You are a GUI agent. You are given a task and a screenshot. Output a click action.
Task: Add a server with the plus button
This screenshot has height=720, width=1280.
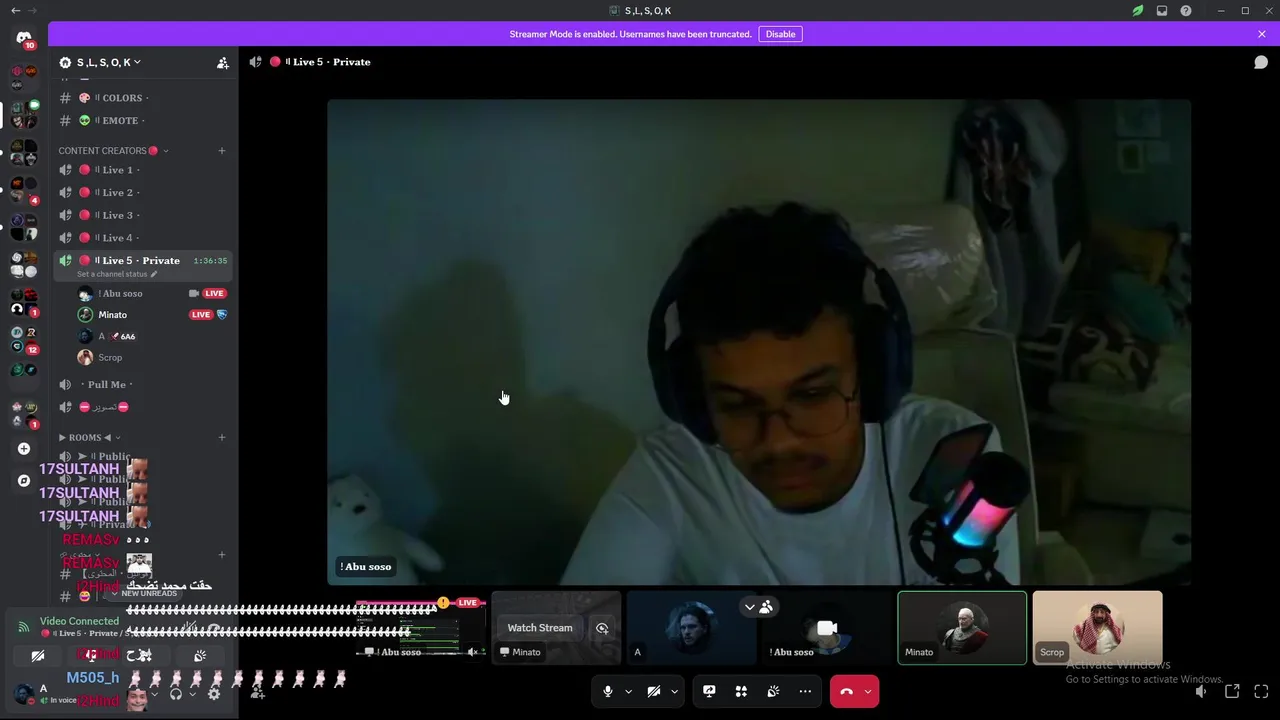coord(24,449)
